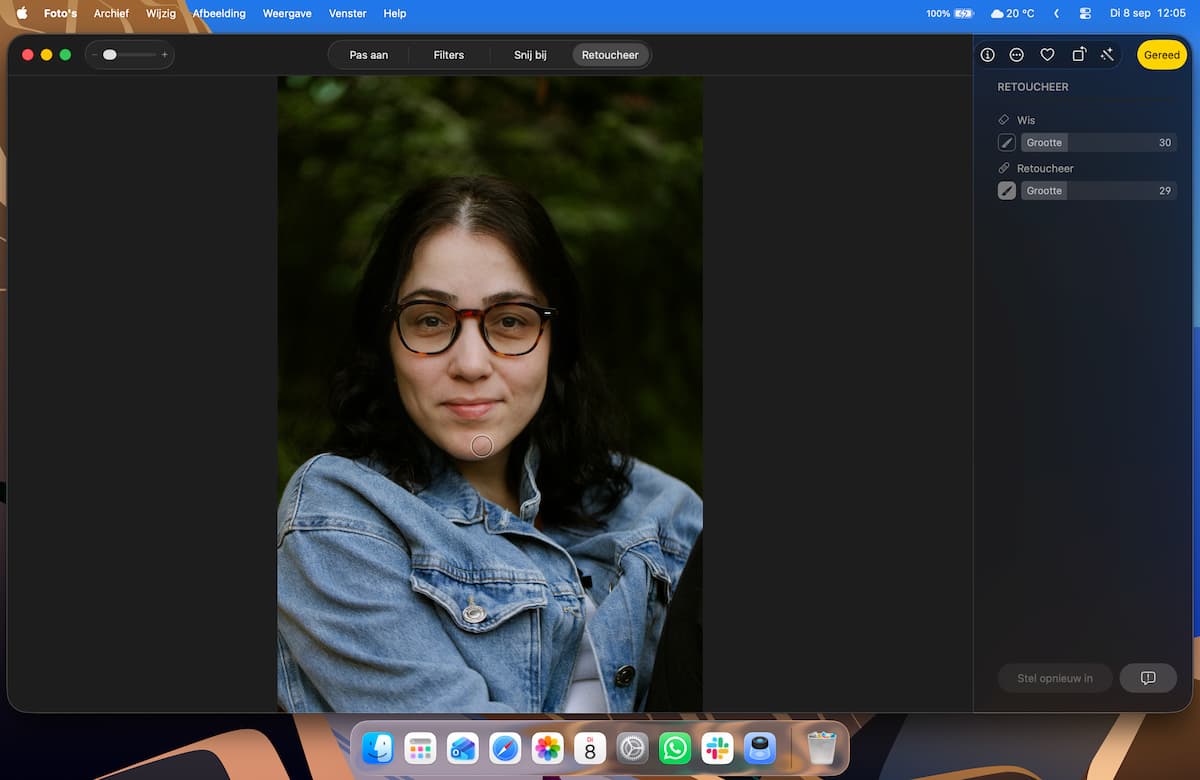Open the photo info panel
The width and height of the screenshot is (1200, 780).
(987, 55)
